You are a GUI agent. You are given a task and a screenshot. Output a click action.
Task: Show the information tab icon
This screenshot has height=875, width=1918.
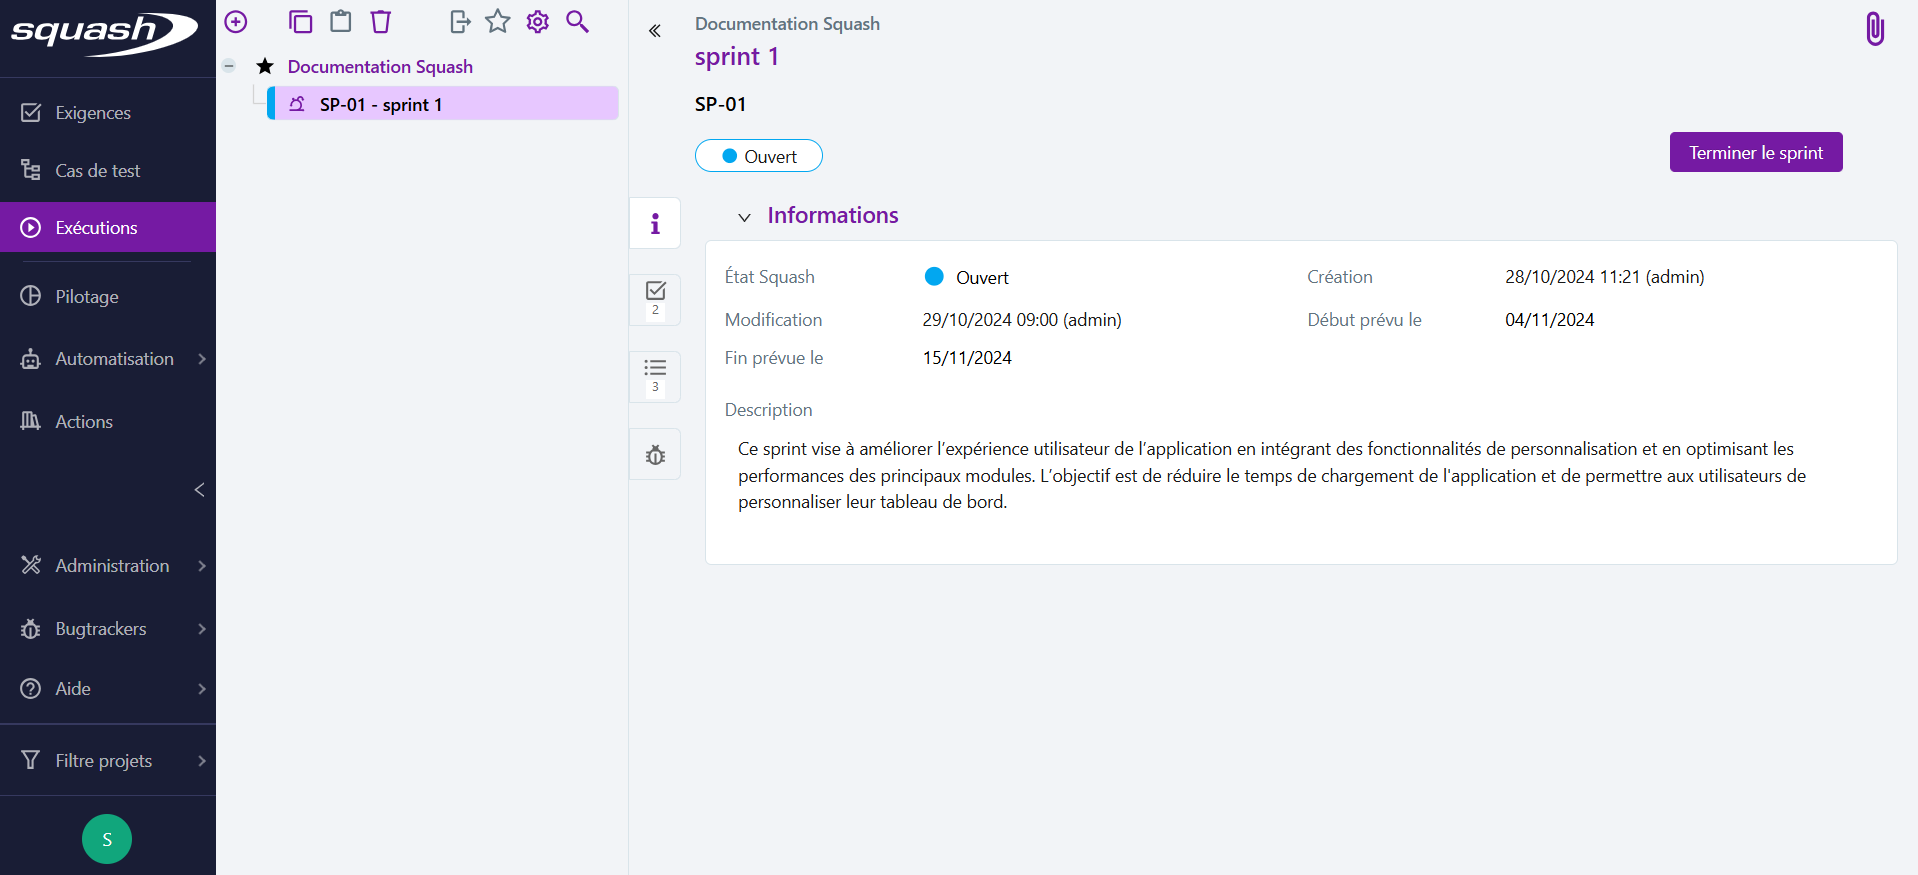[655, 223]
